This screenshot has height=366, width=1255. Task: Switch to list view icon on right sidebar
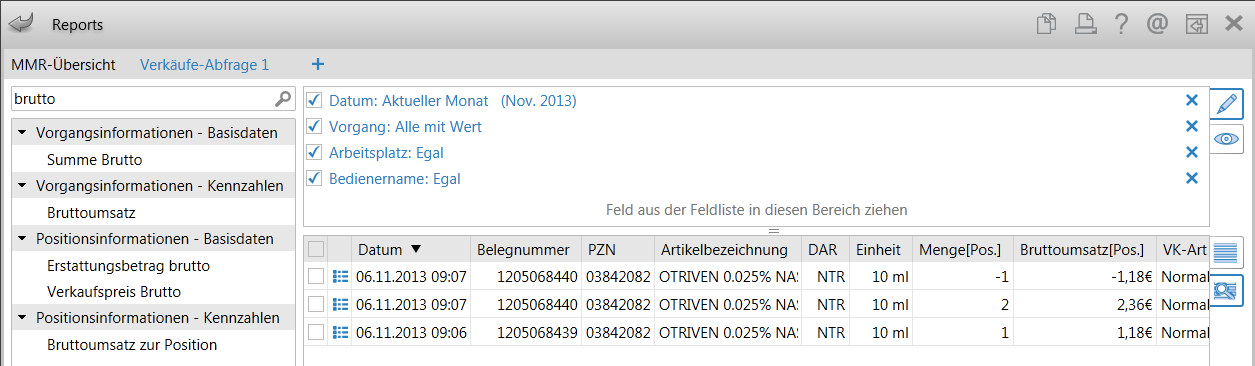click(x=1227, y=251)
